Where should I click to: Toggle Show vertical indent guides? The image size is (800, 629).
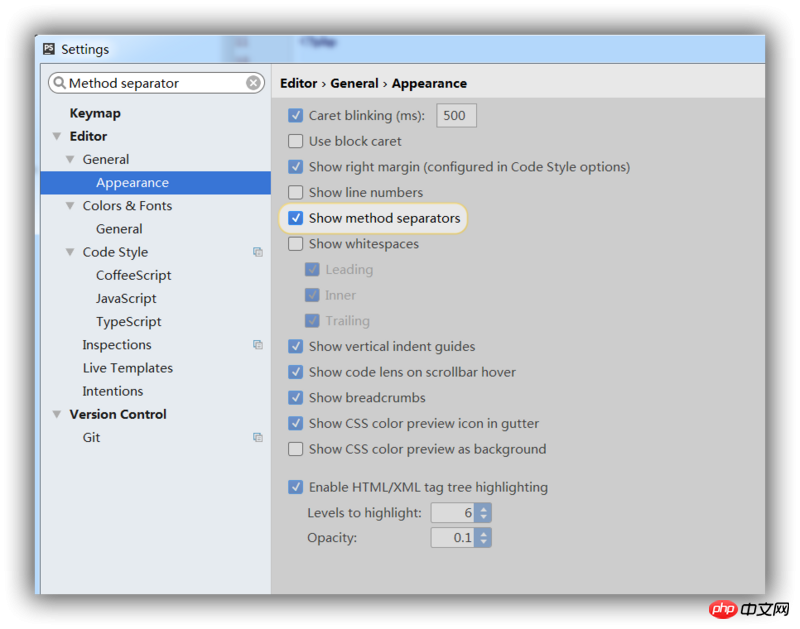point(295,346)
